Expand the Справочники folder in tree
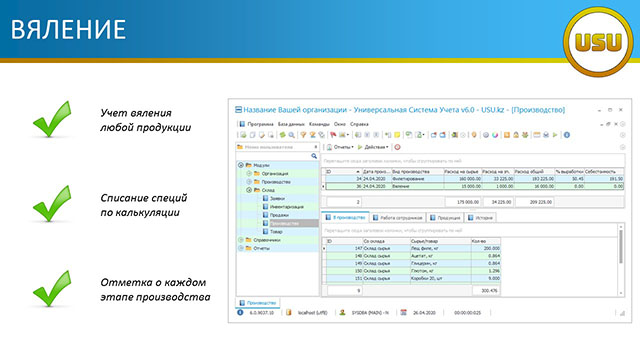The width and height of the screenshot is (640, 360). (241, 240)
